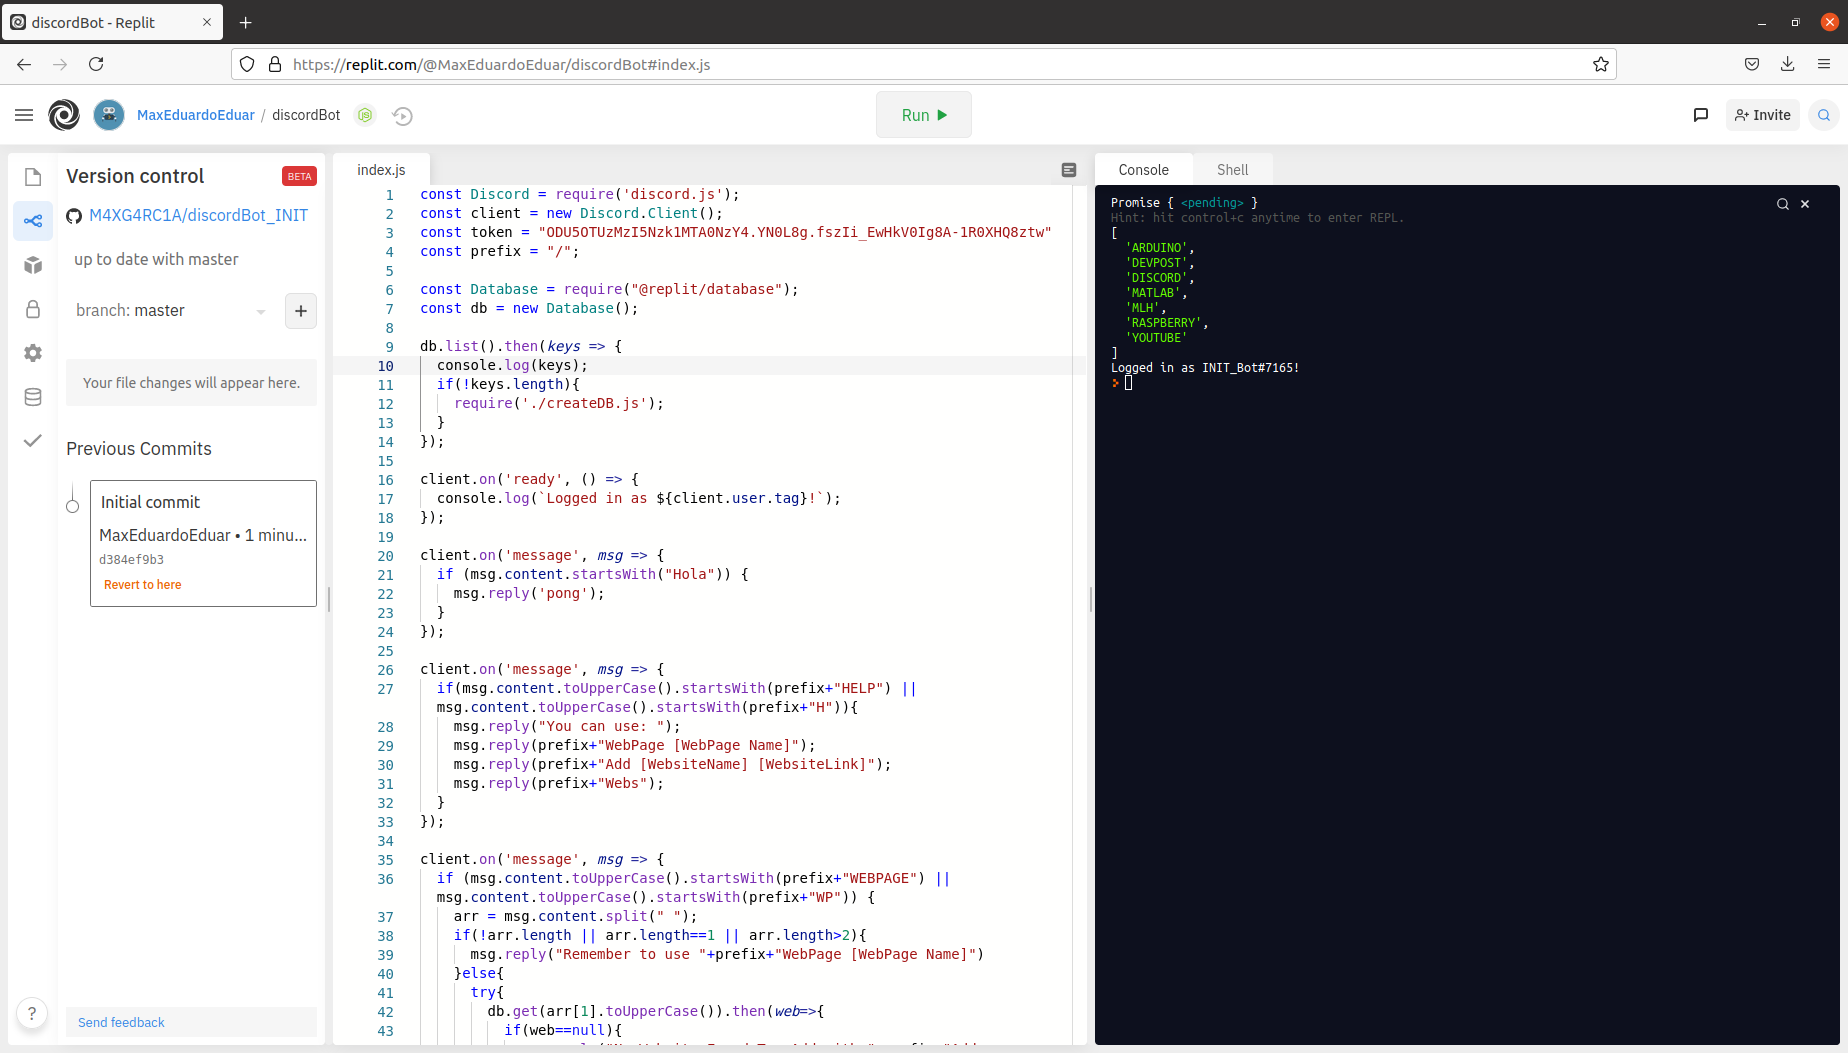Screen dimensions: 1848x1053
Task: Open the MaxEduardoEduar user avatar
Action: (x=109, y=115)
